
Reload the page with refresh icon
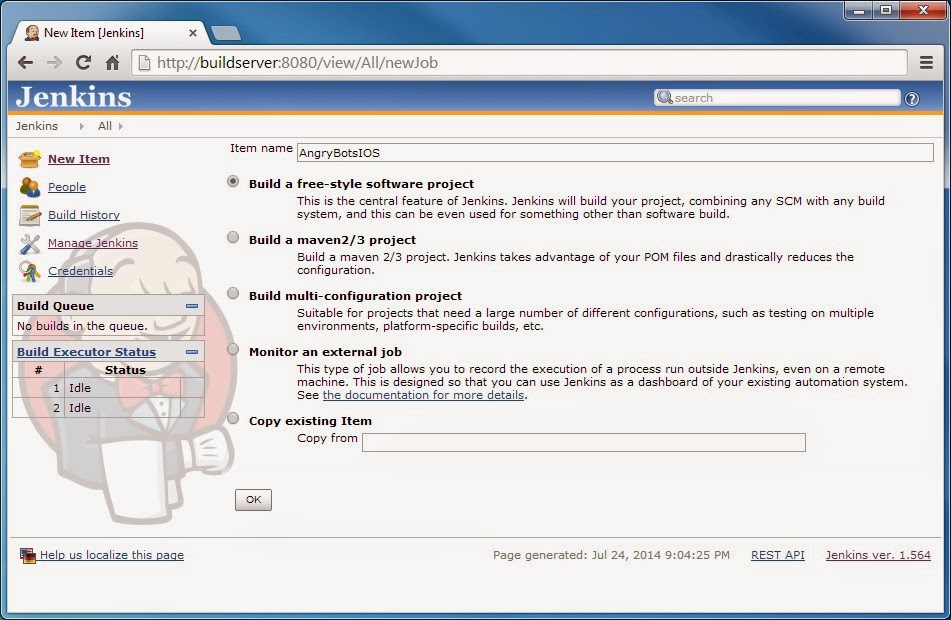[83, 62]
